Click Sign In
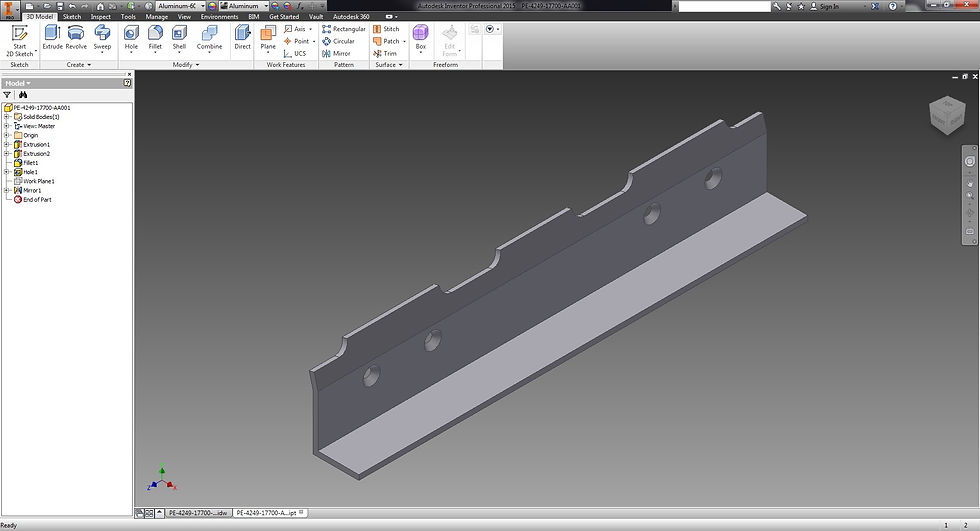The height and width of the screenshot is (531, 980). [x=824, y=6]
